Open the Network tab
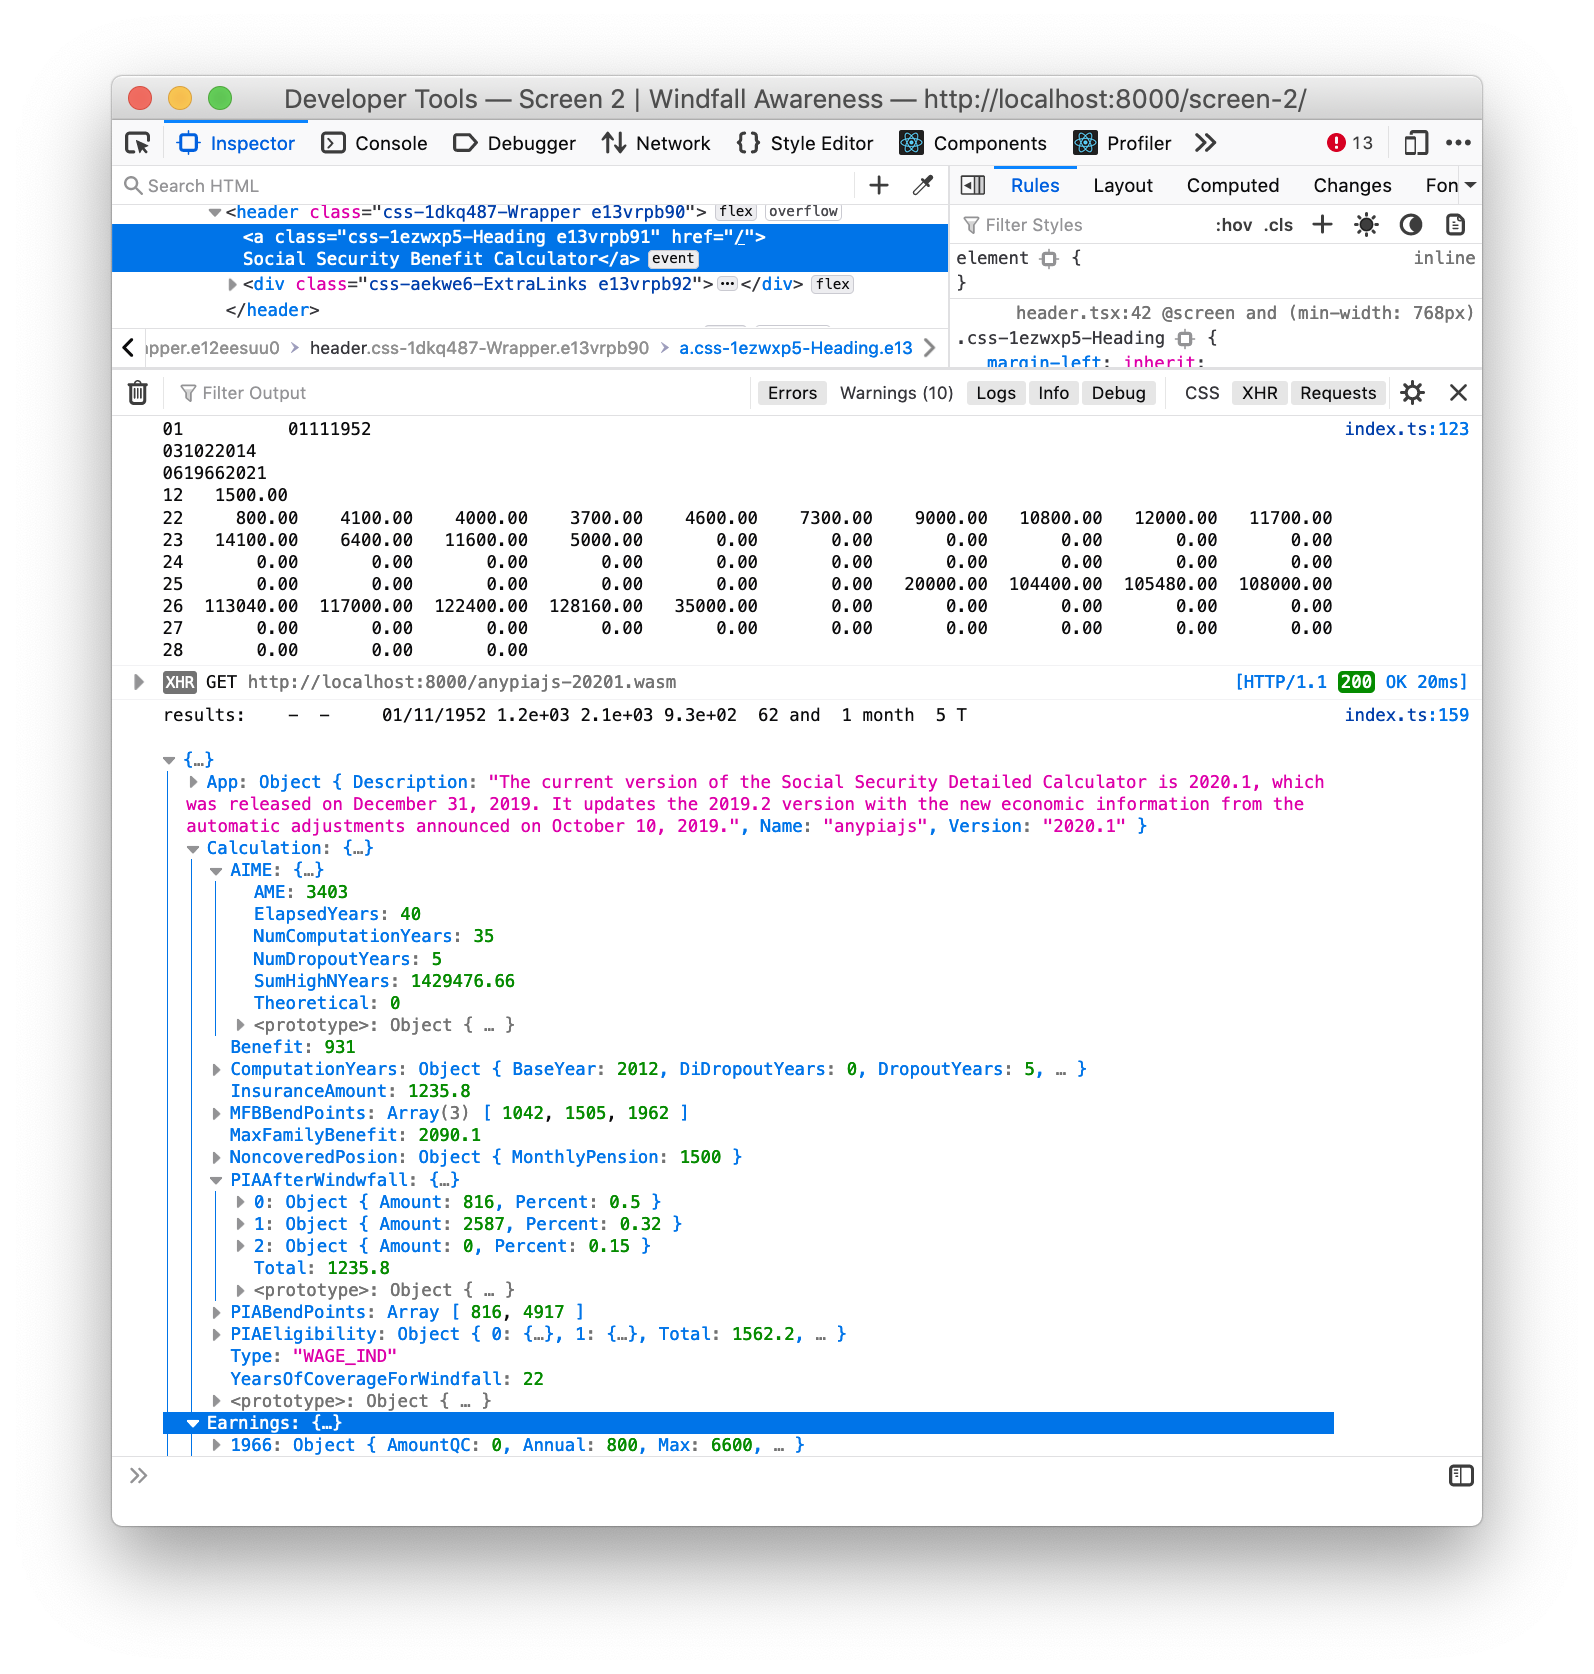Screen dimensions: 1594x1674 [656, 143]
